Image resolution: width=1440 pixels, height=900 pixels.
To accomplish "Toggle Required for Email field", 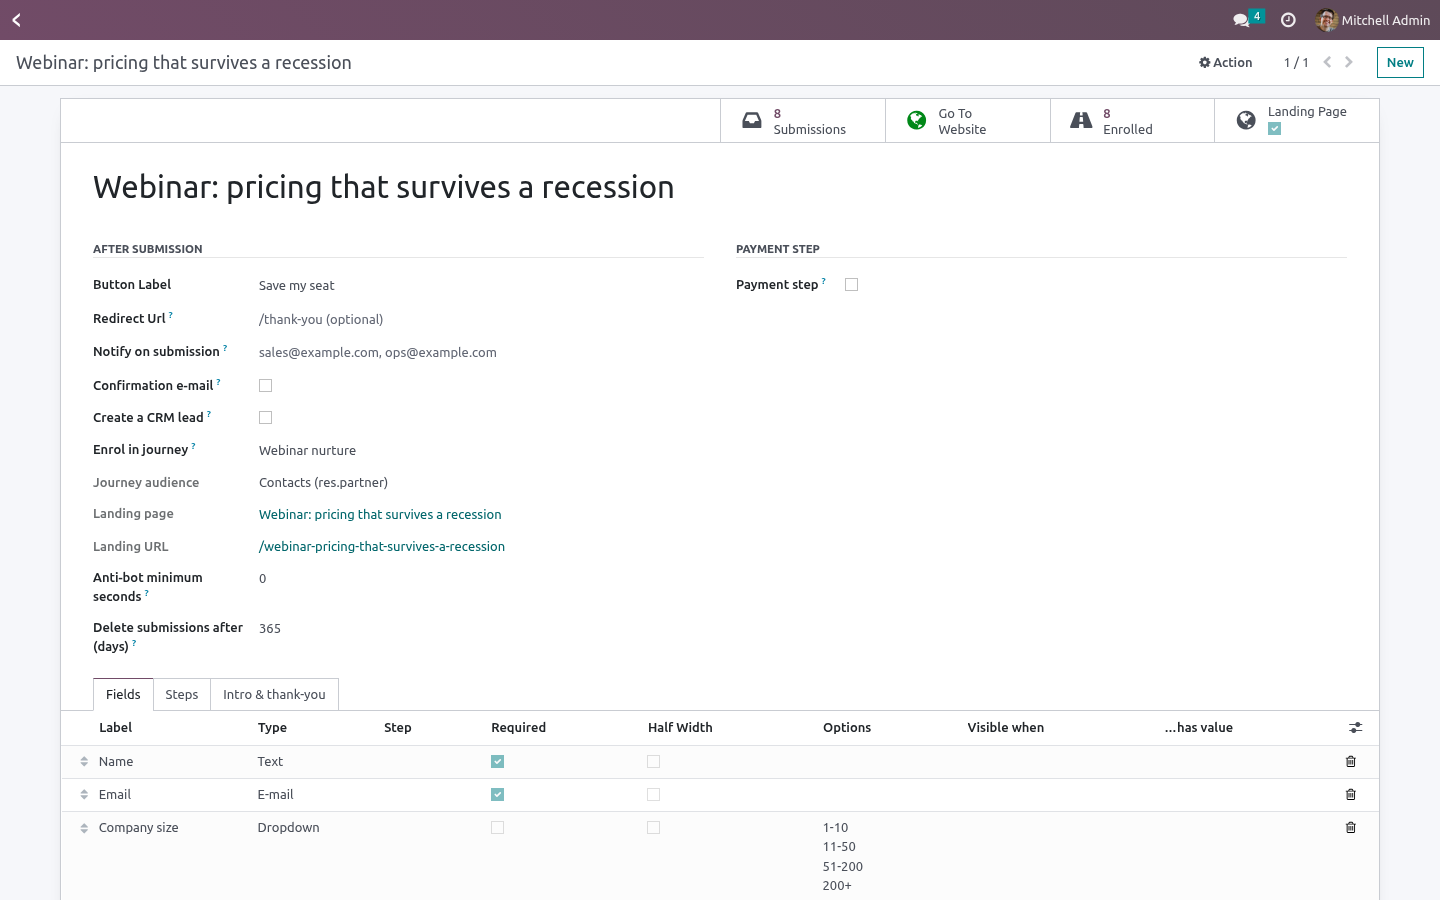I will [x=497, y=795].
